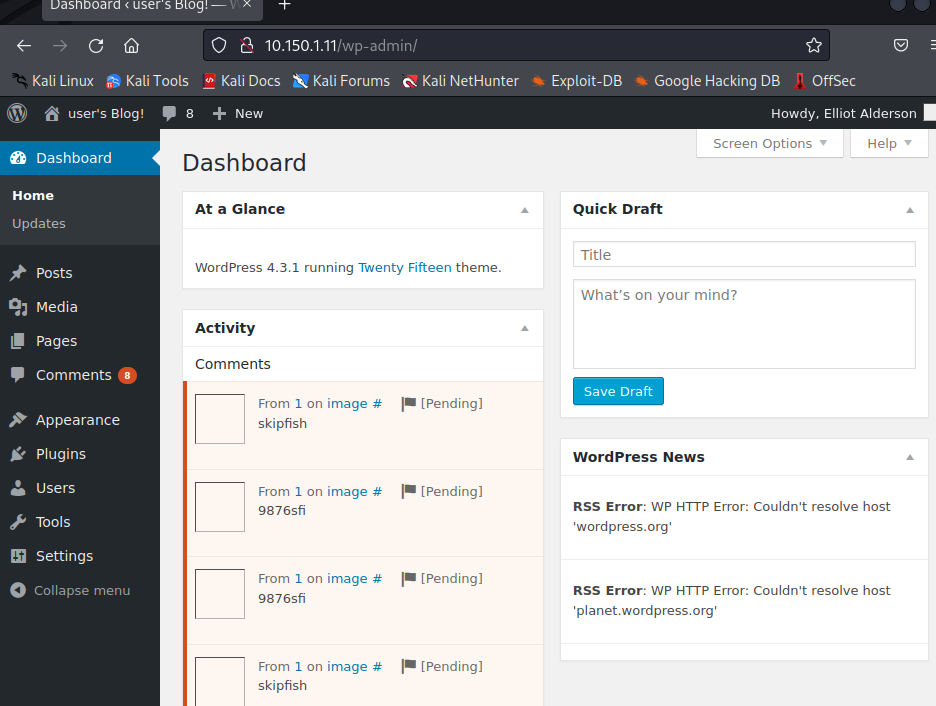Click the Save Draft button

[x=618, y=391]
